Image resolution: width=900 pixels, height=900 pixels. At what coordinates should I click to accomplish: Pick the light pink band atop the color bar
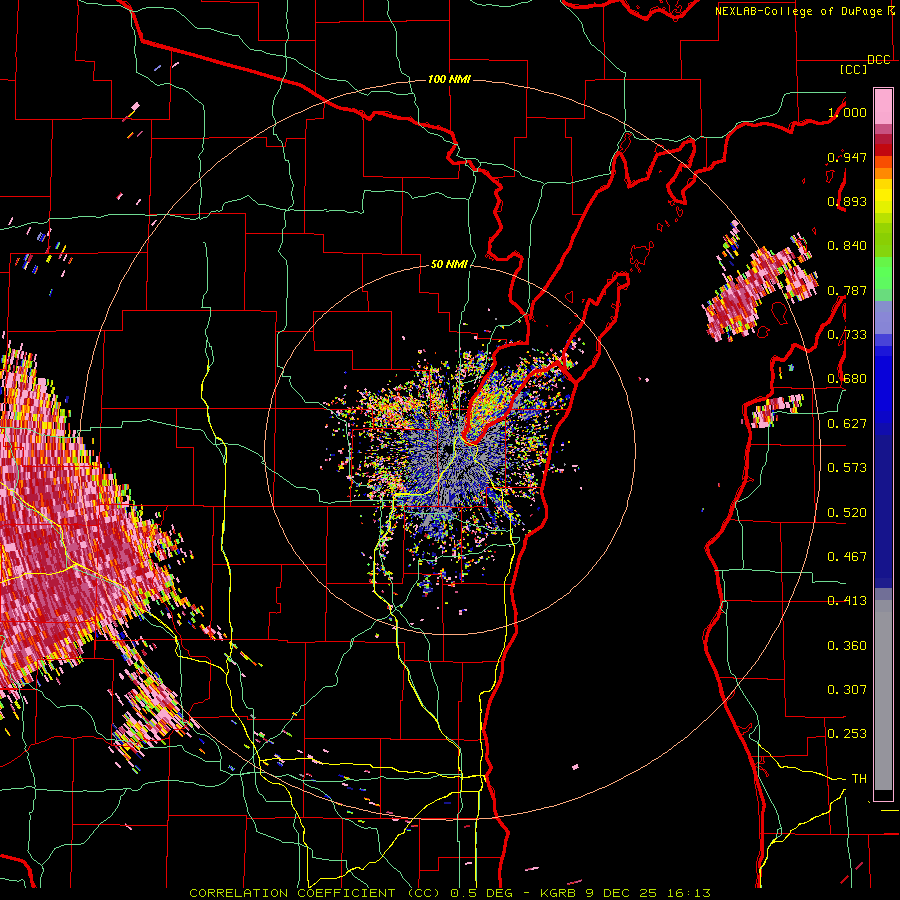coord(883,106)
